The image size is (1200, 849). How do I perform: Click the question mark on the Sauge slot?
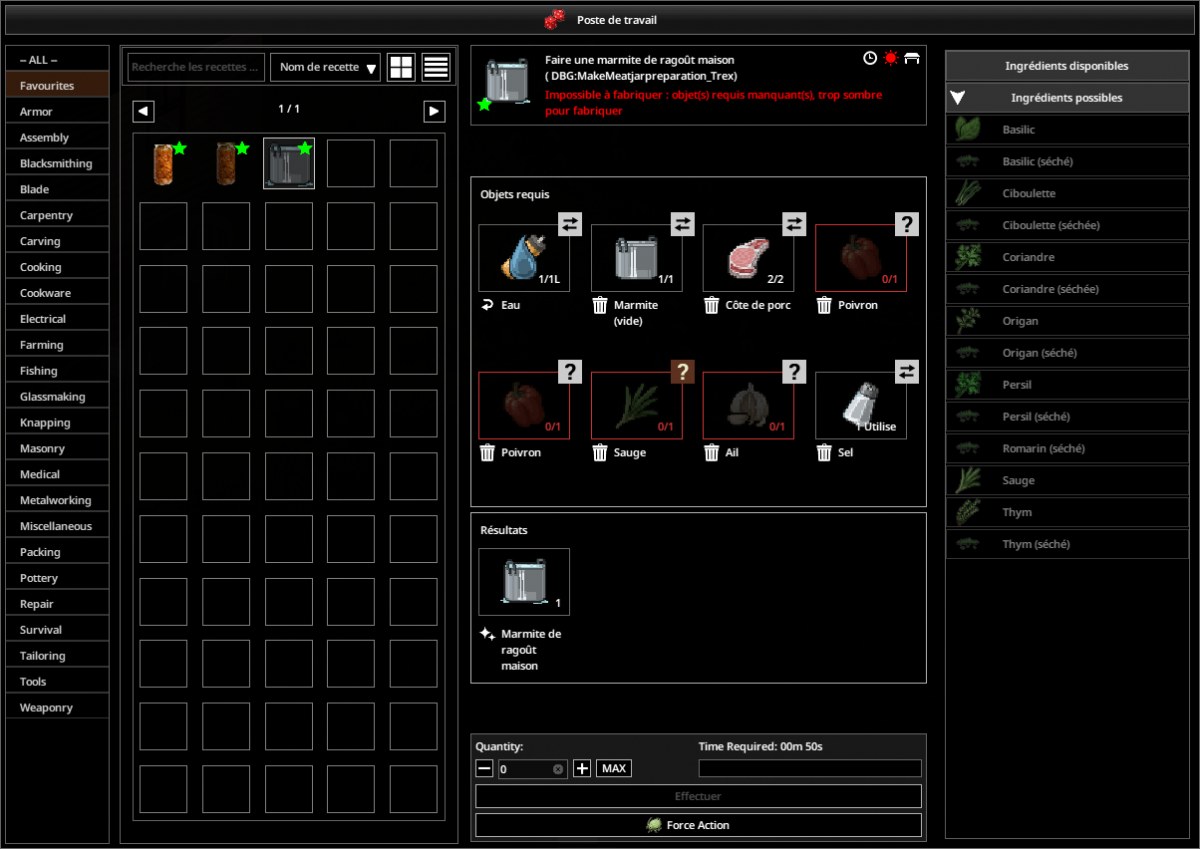682,372
